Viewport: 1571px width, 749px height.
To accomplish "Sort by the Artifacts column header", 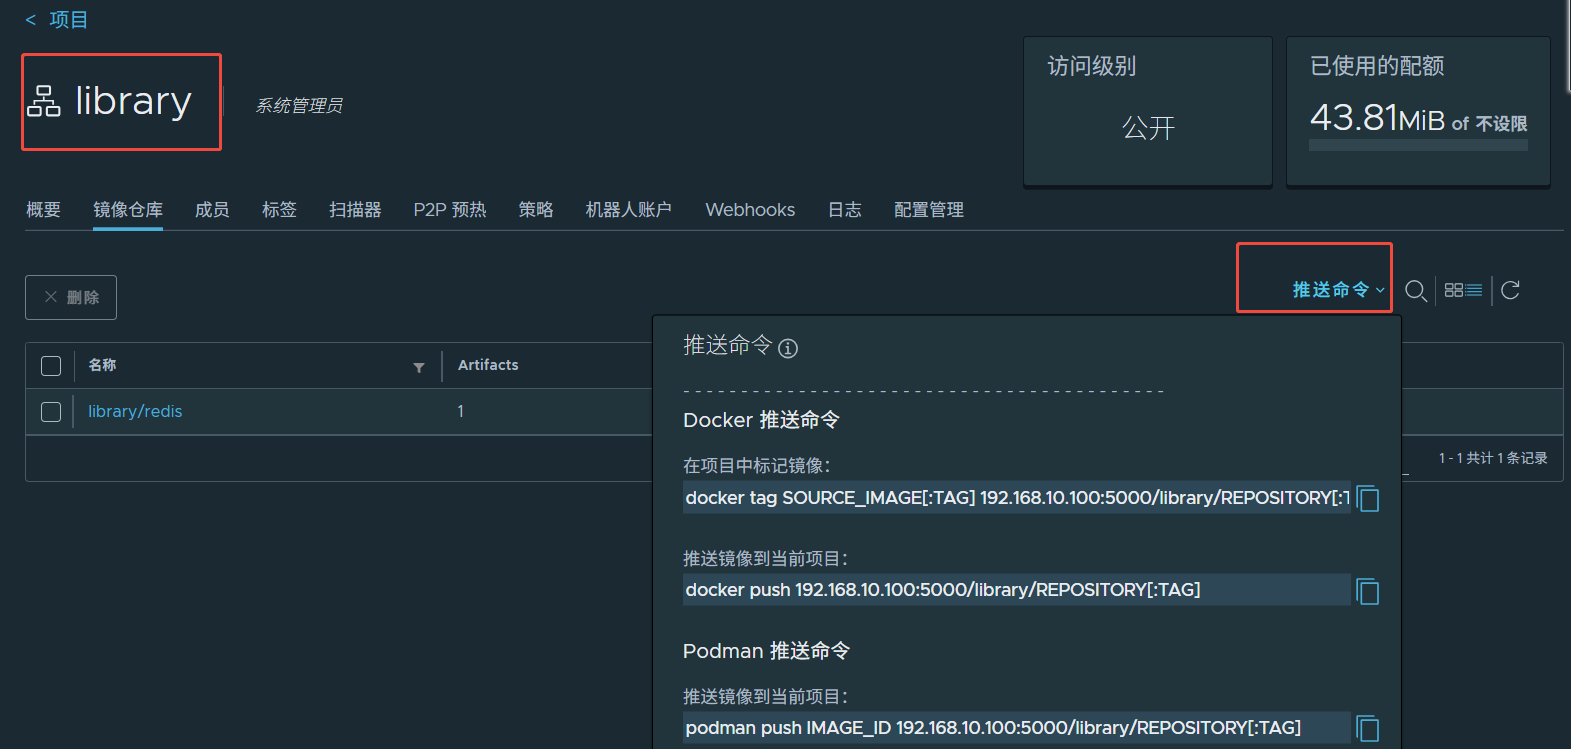I will [488, 365].
